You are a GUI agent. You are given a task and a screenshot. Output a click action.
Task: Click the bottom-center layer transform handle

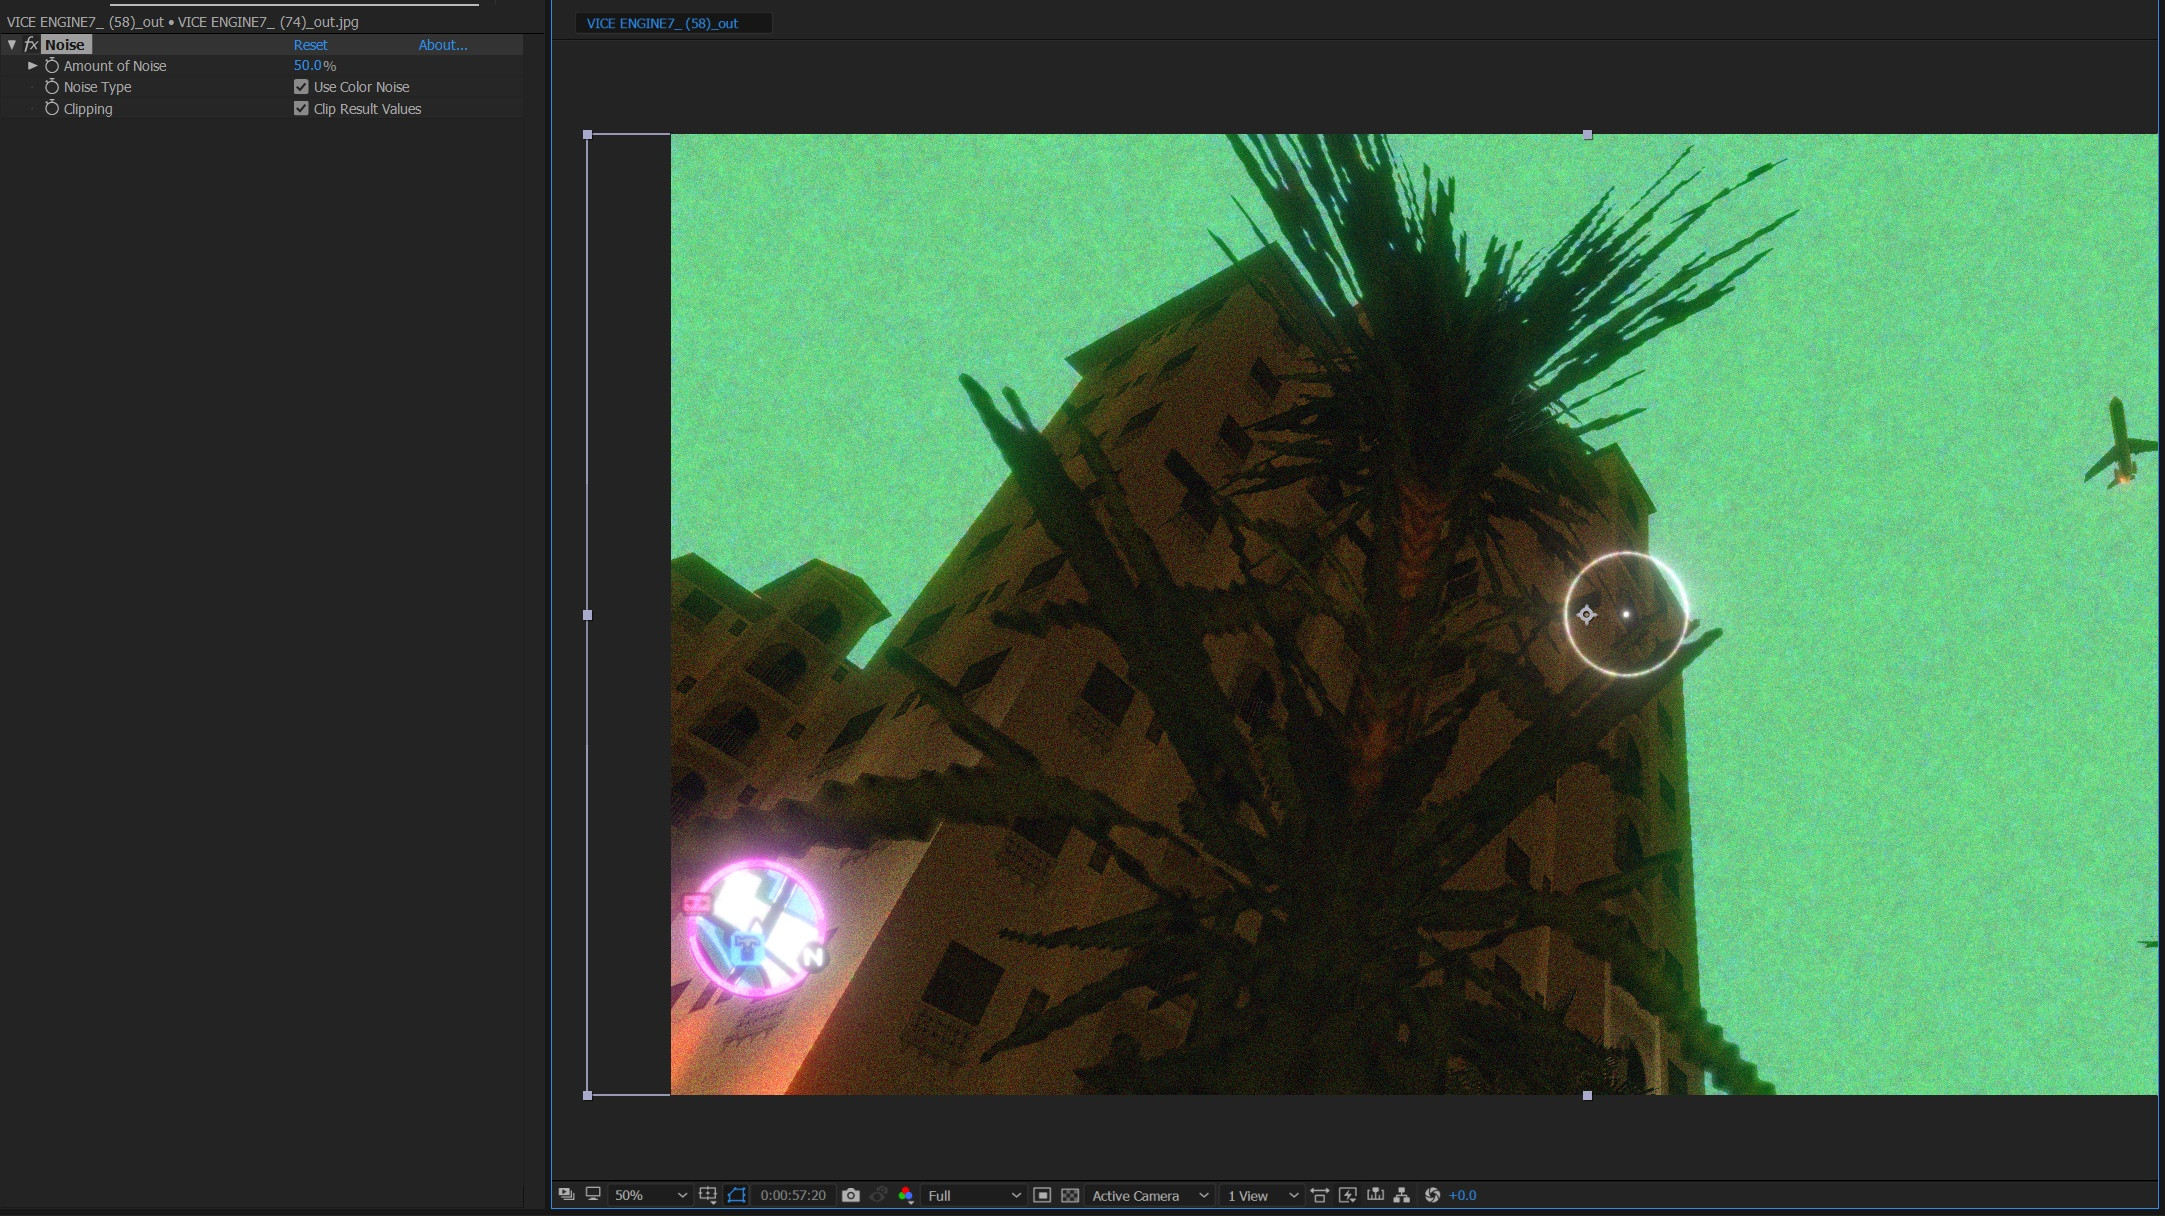pos(1587,1096)
